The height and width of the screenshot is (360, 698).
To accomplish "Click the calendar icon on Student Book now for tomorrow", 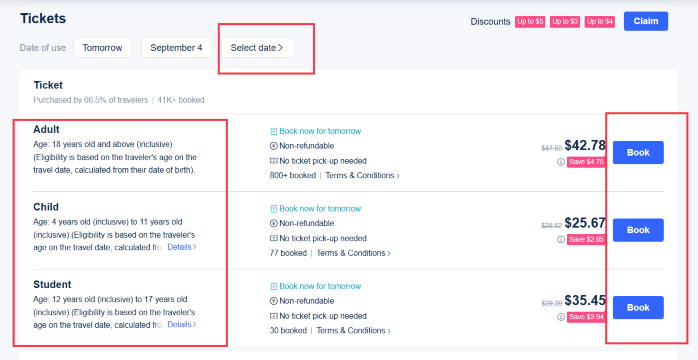I will click(274, 286).
